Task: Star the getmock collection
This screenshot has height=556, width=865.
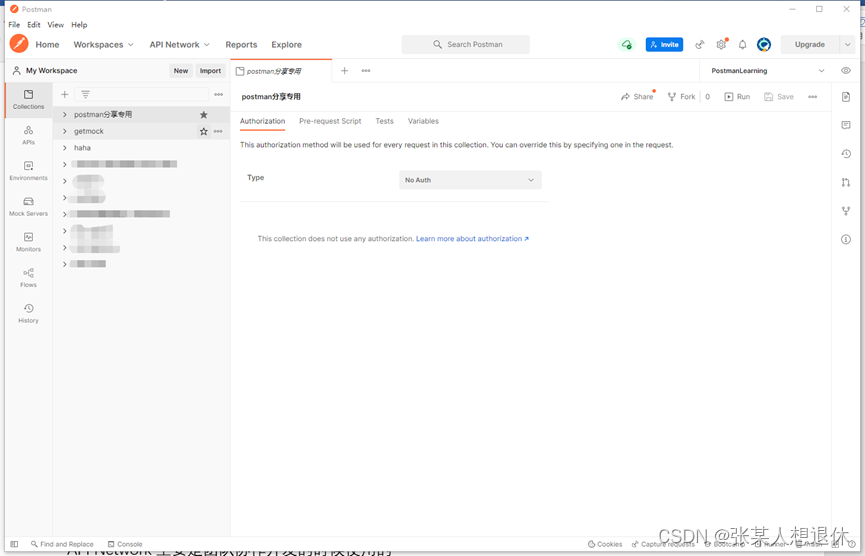Action: point(204,131)
